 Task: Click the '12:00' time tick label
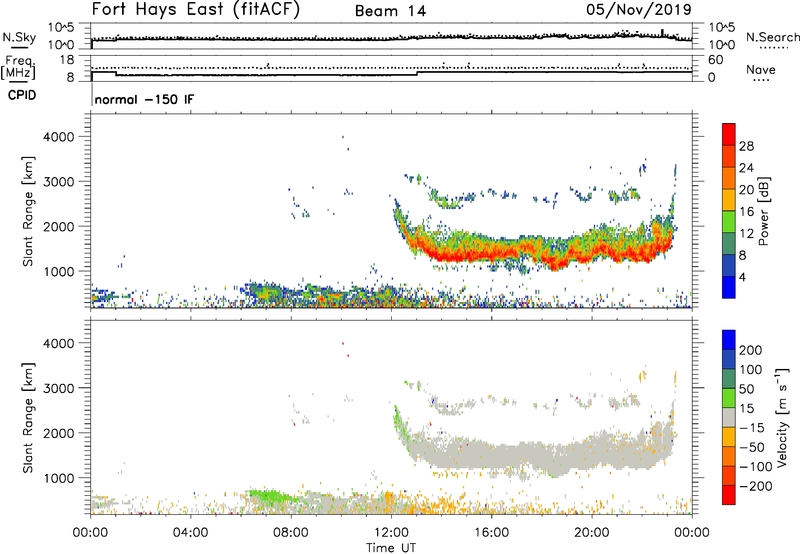click(391, 533)
